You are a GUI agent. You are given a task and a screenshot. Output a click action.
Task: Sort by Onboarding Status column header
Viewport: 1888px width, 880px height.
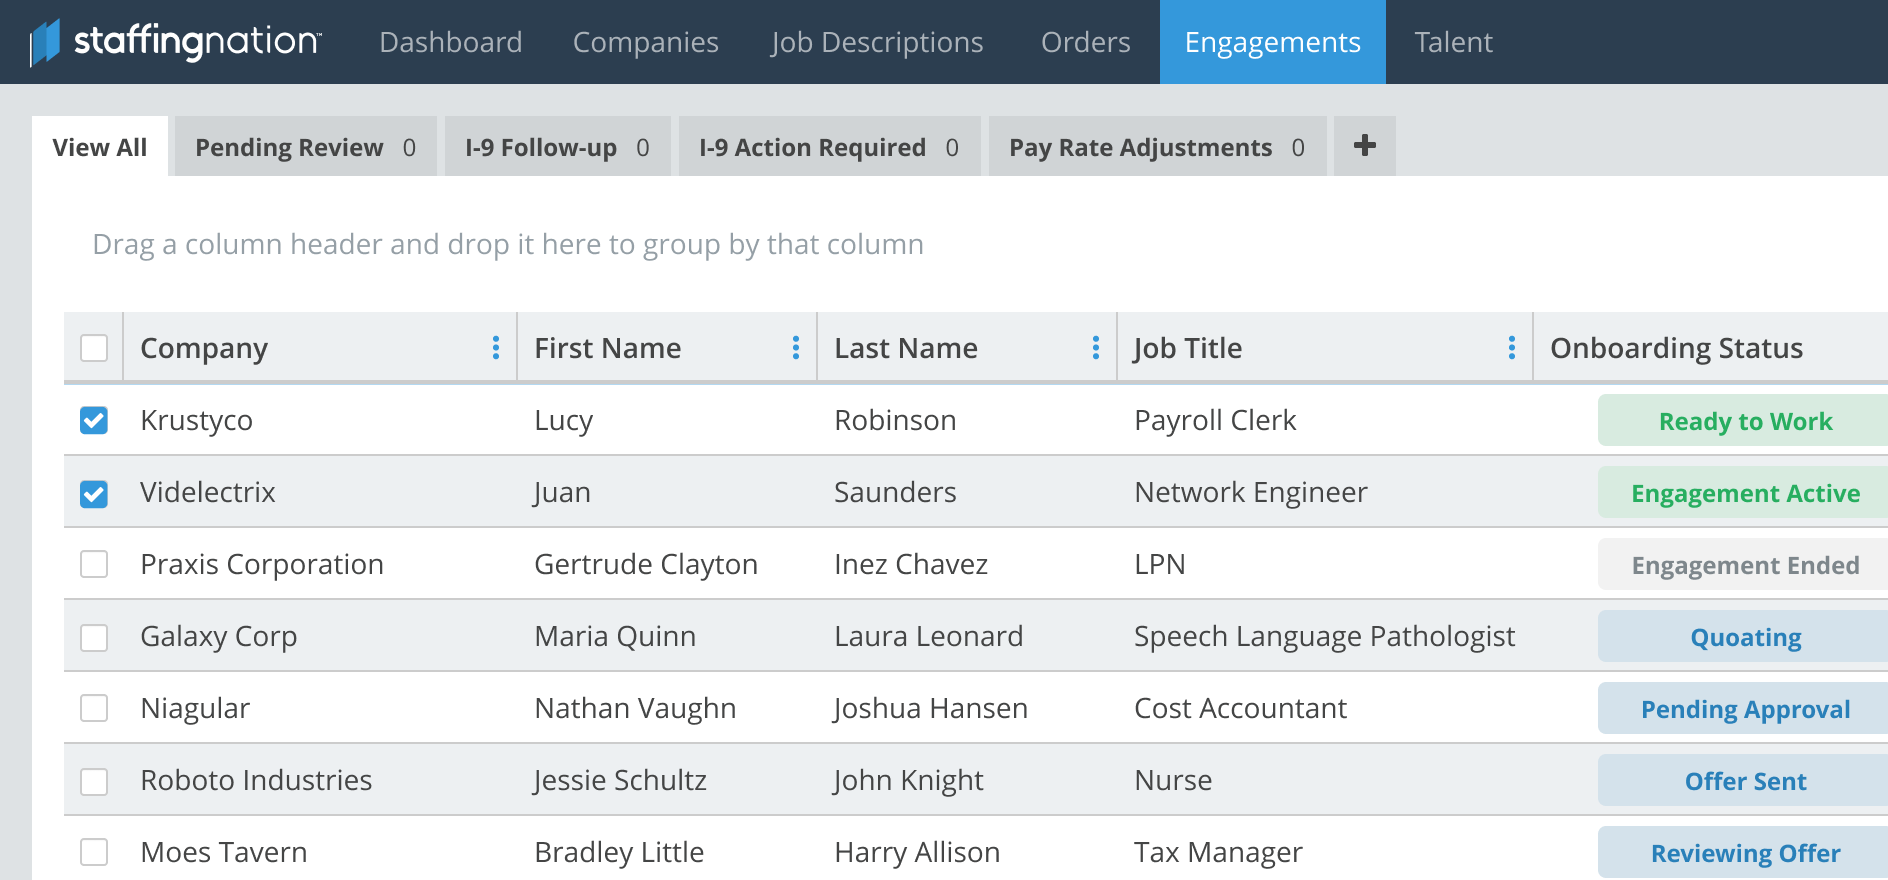pyautogui.click(x=1676, y=348)
